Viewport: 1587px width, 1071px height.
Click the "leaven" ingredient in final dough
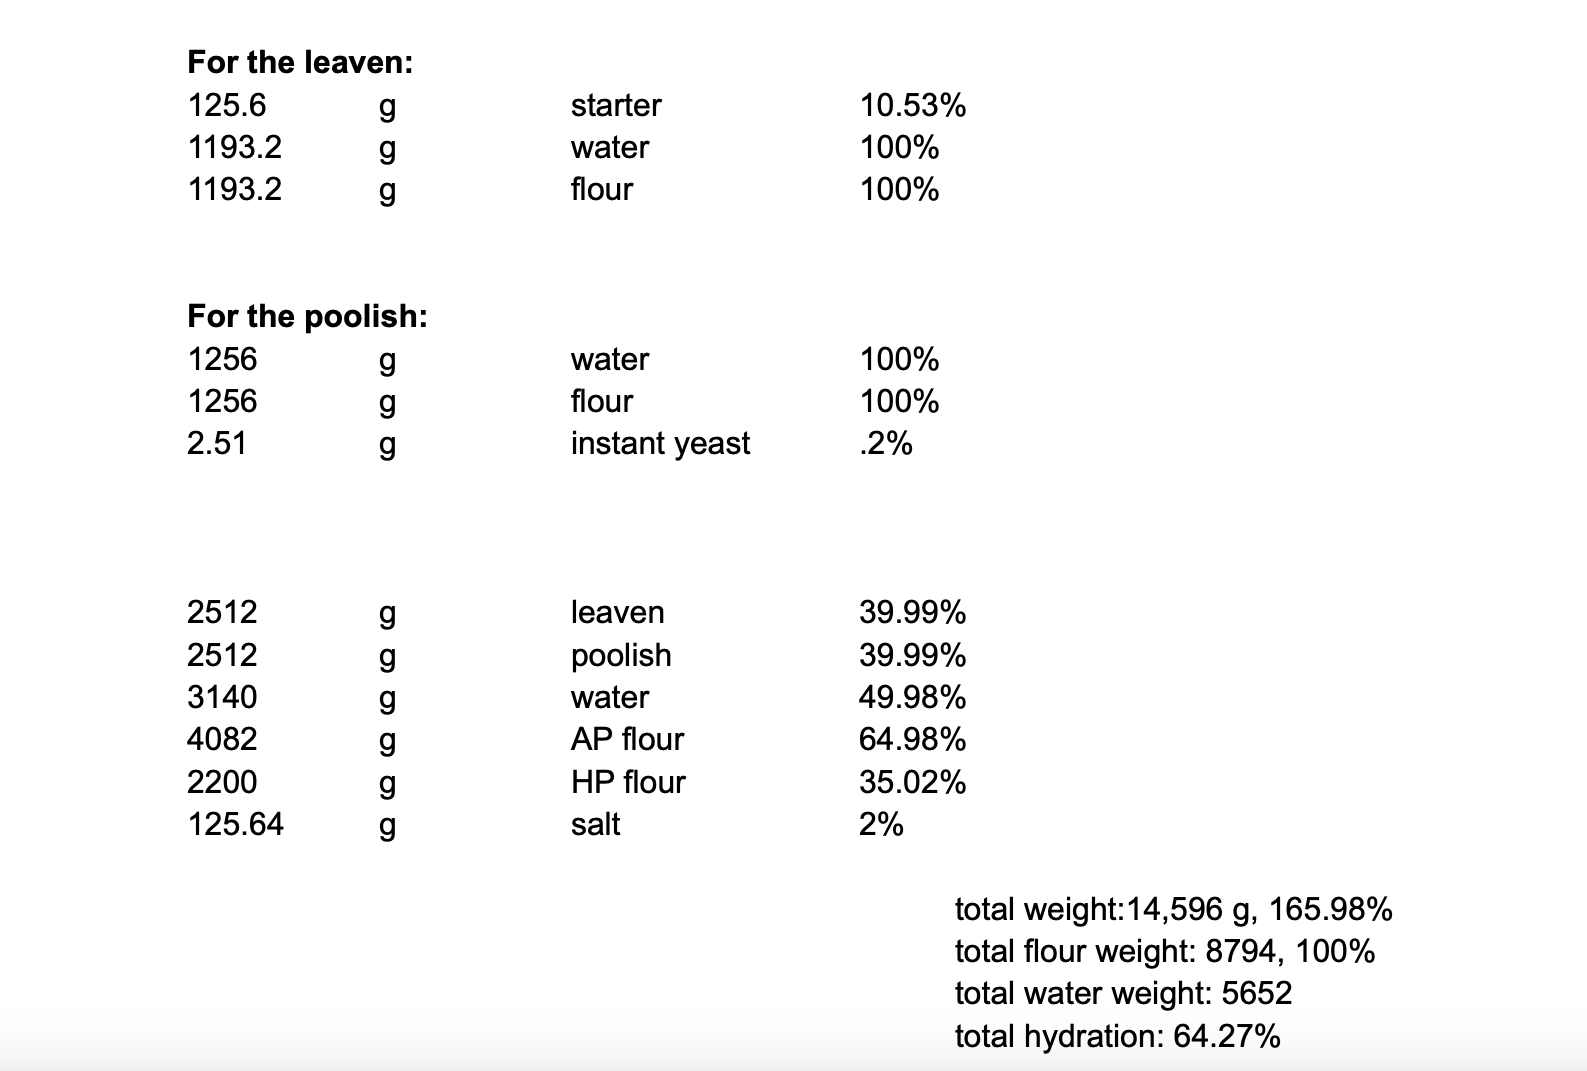point(617,612)
